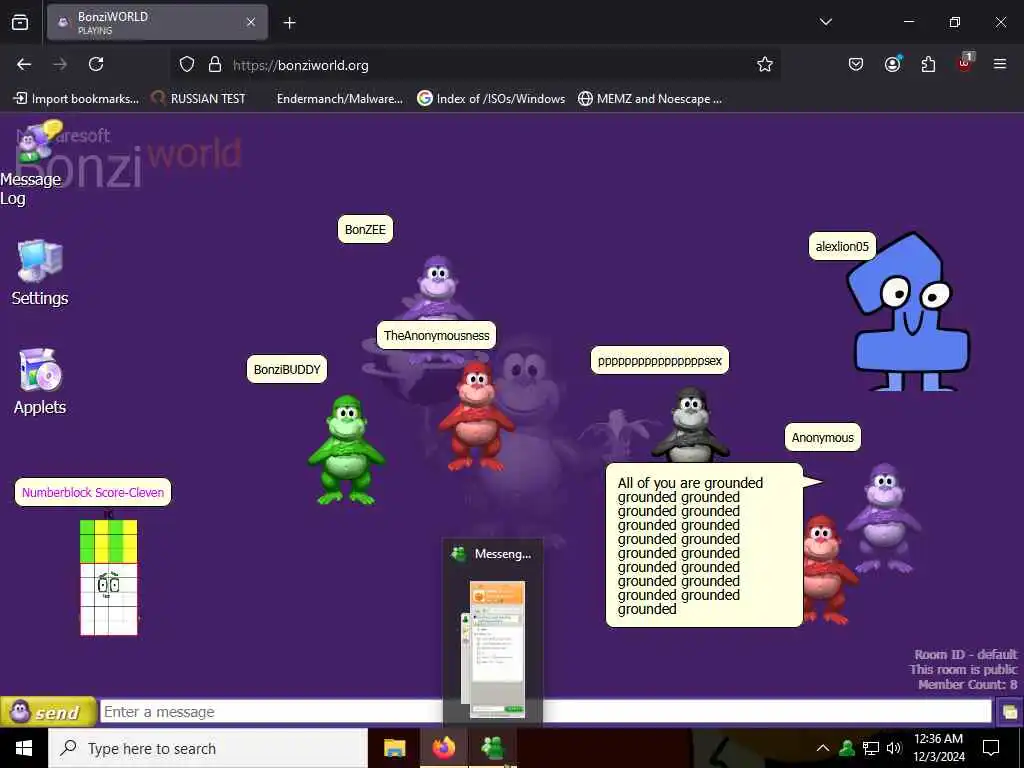Open the extensions puzzle icon
This screenshot has height=768, width=1024.
tap(928, 64)
